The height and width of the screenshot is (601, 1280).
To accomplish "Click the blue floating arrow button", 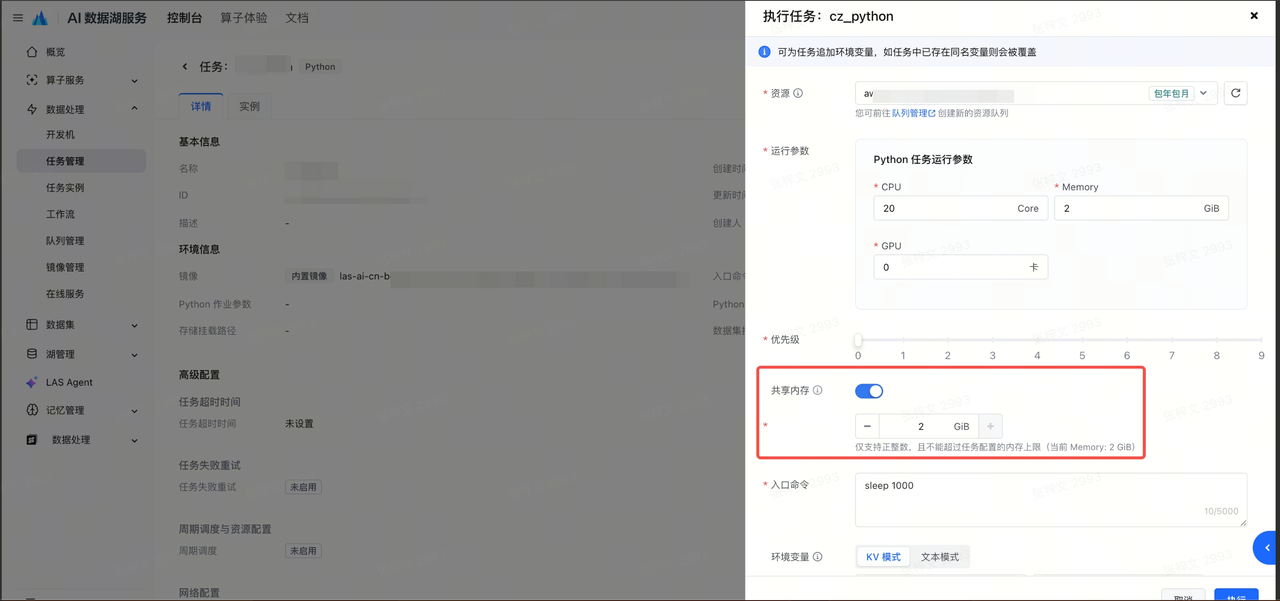I will pos(1266,548).
